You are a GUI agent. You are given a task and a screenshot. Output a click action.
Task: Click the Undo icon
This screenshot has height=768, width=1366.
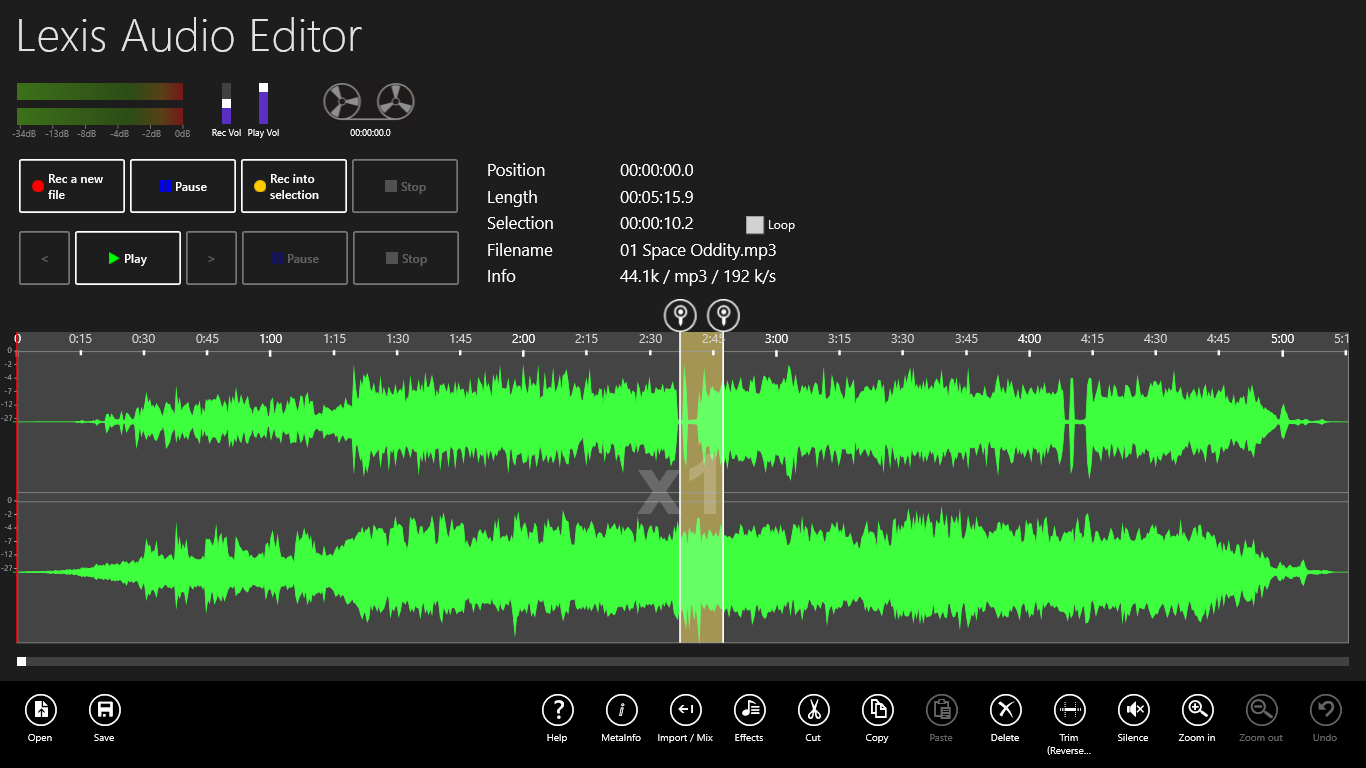pyautogui.click(x=1325, y=710)
